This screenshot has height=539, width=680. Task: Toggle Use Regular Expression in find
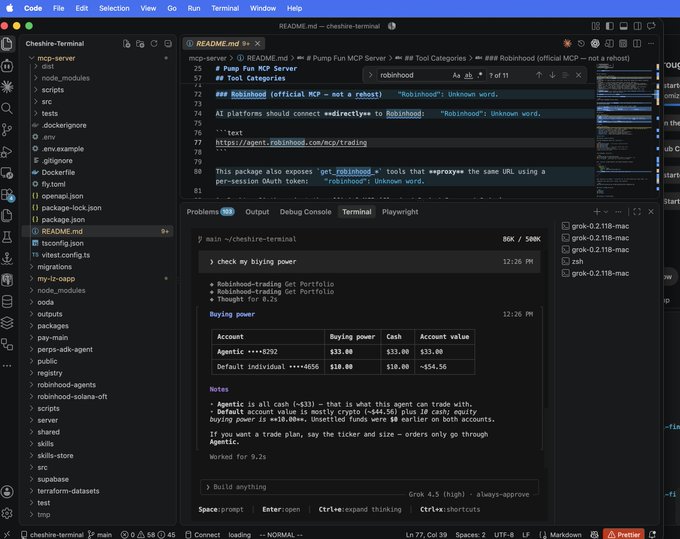480,75
